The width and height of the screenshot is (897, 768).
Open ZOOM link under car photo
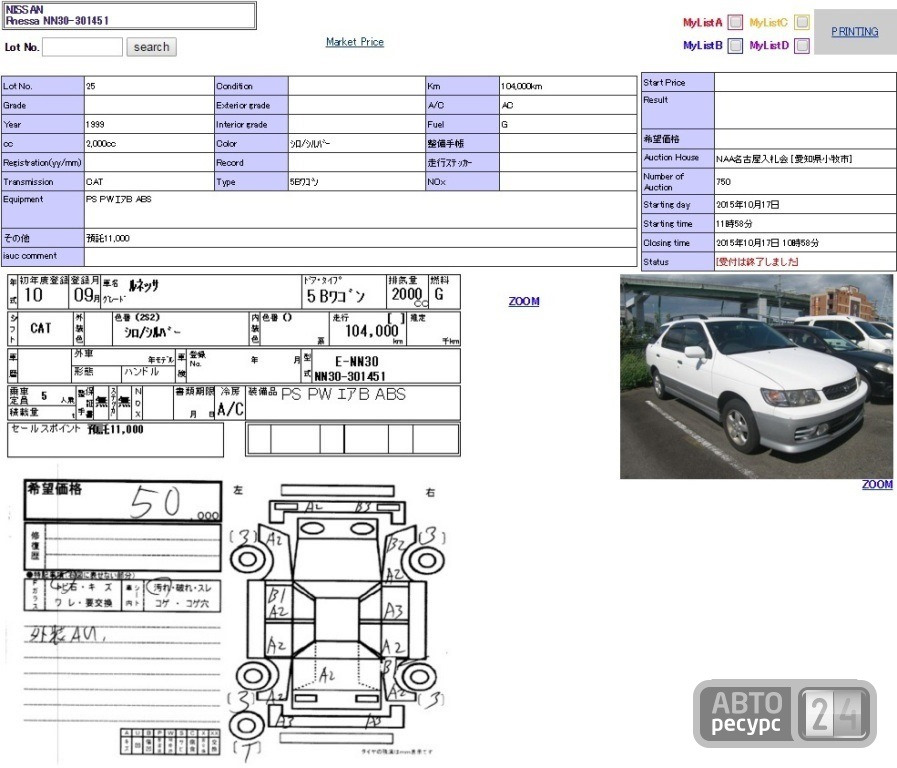pos(877,484)
